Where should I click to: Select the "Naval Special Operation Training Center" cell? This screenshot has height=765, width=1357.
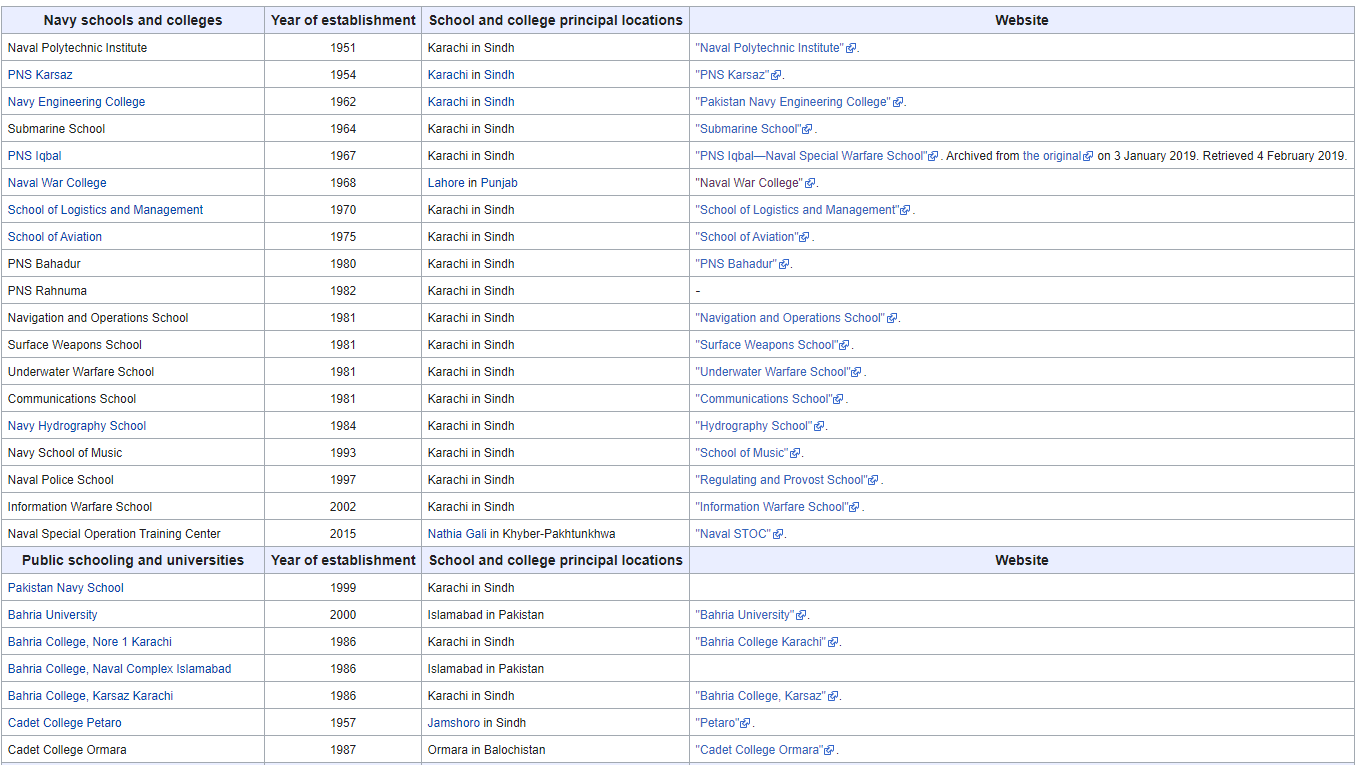(133, 534)
